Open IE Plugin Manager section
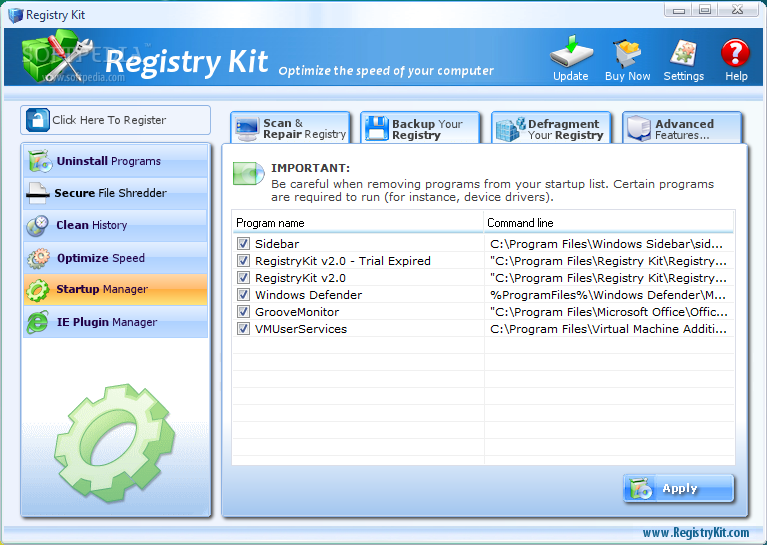Viewport: 767px width, 545px height. (115, 322)
